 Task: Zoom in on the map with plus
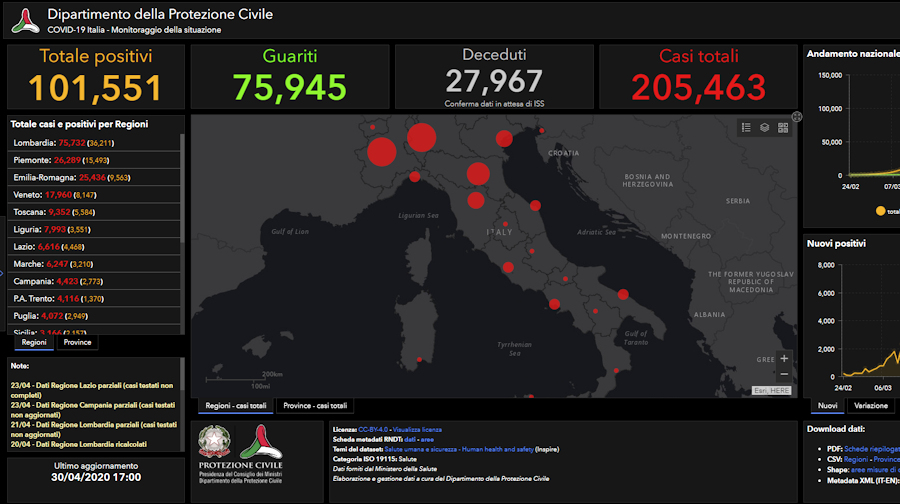pyautogui.click(x=784, y=359)
